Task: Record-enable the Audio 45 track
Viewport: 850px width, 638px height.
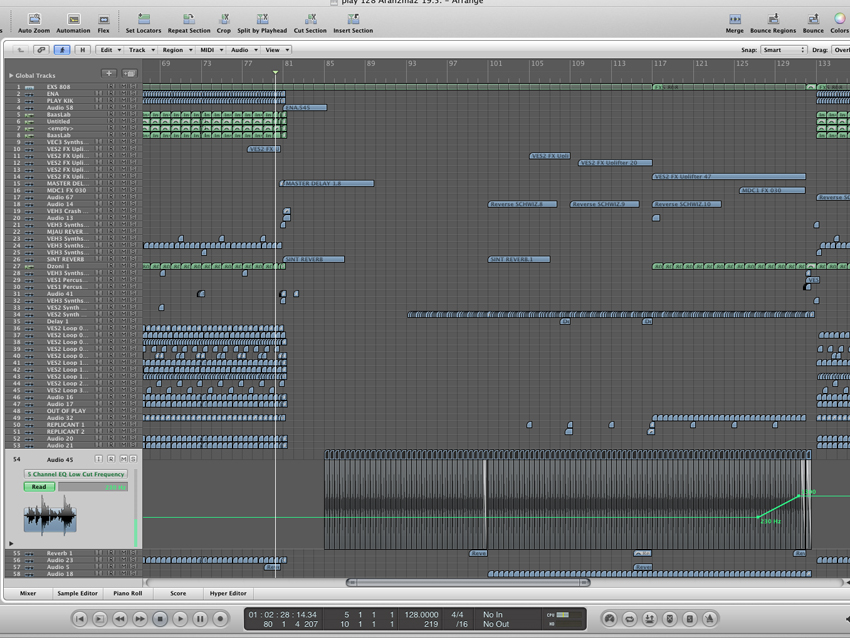Action: coord(111,459)
